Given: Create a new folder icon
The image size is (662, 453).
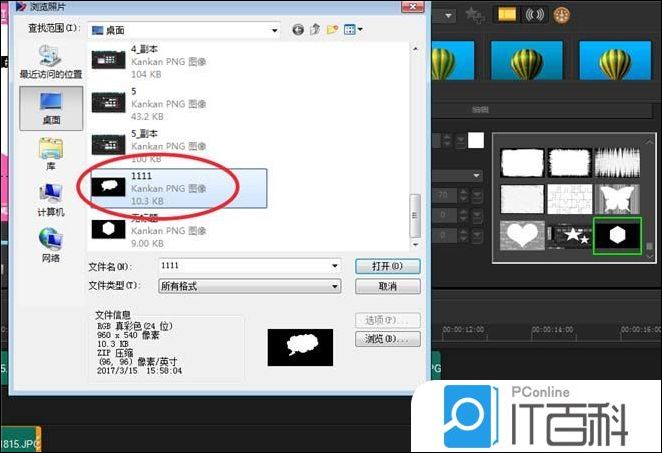Looking at the screenshot, I should pos(332,30).
